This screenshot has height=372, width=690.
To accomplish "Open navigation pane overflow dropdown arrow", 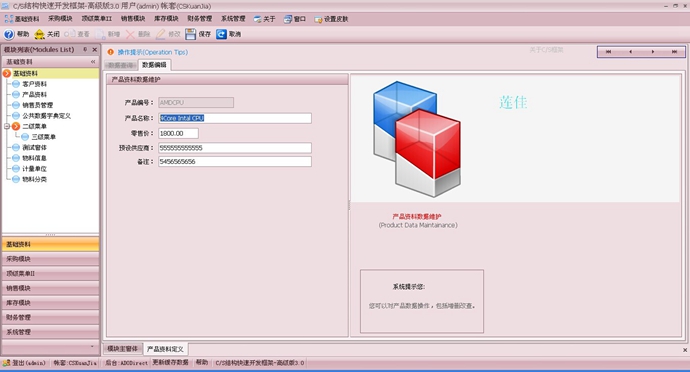I will coord(92,346).
